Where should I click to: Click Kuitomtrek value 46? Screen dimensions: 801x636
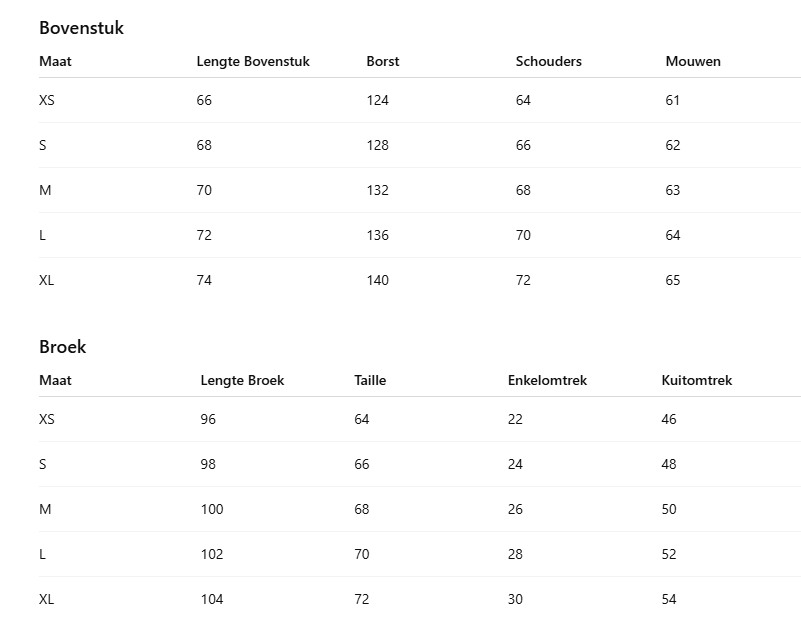669,419
